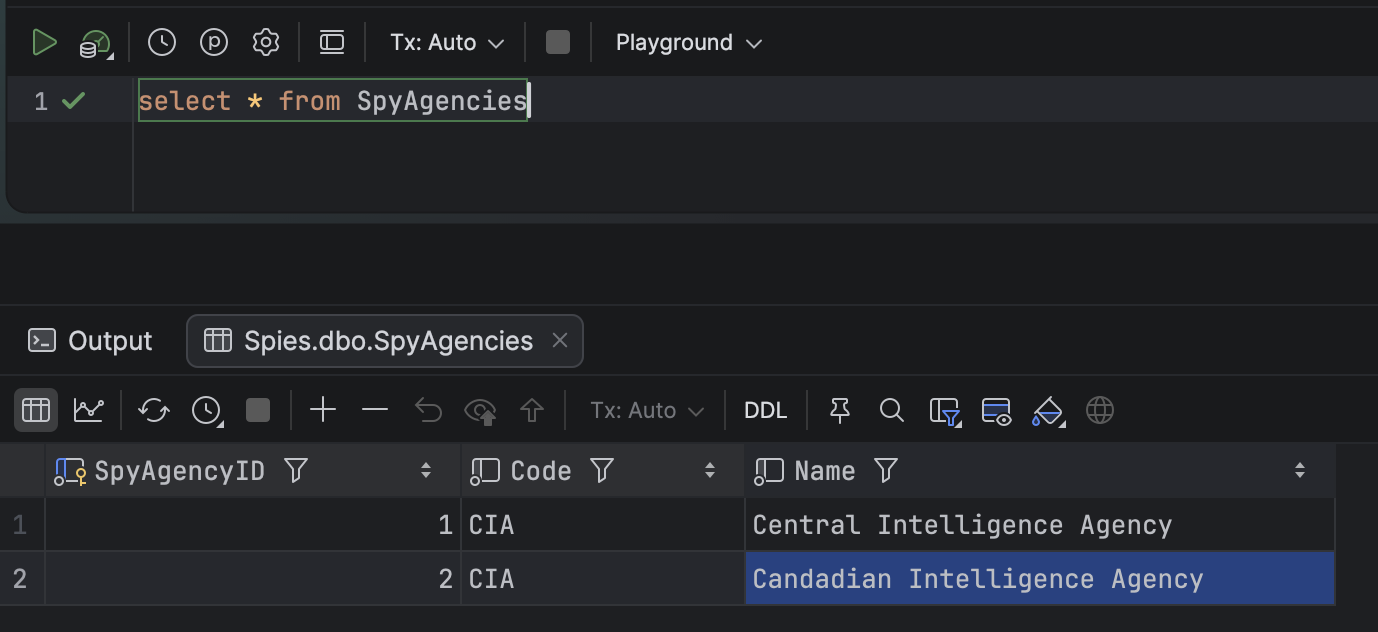Click the select statement in editor
Image resolution: width=1378 pixels, height=632 pixels.
tap(333, 101)
